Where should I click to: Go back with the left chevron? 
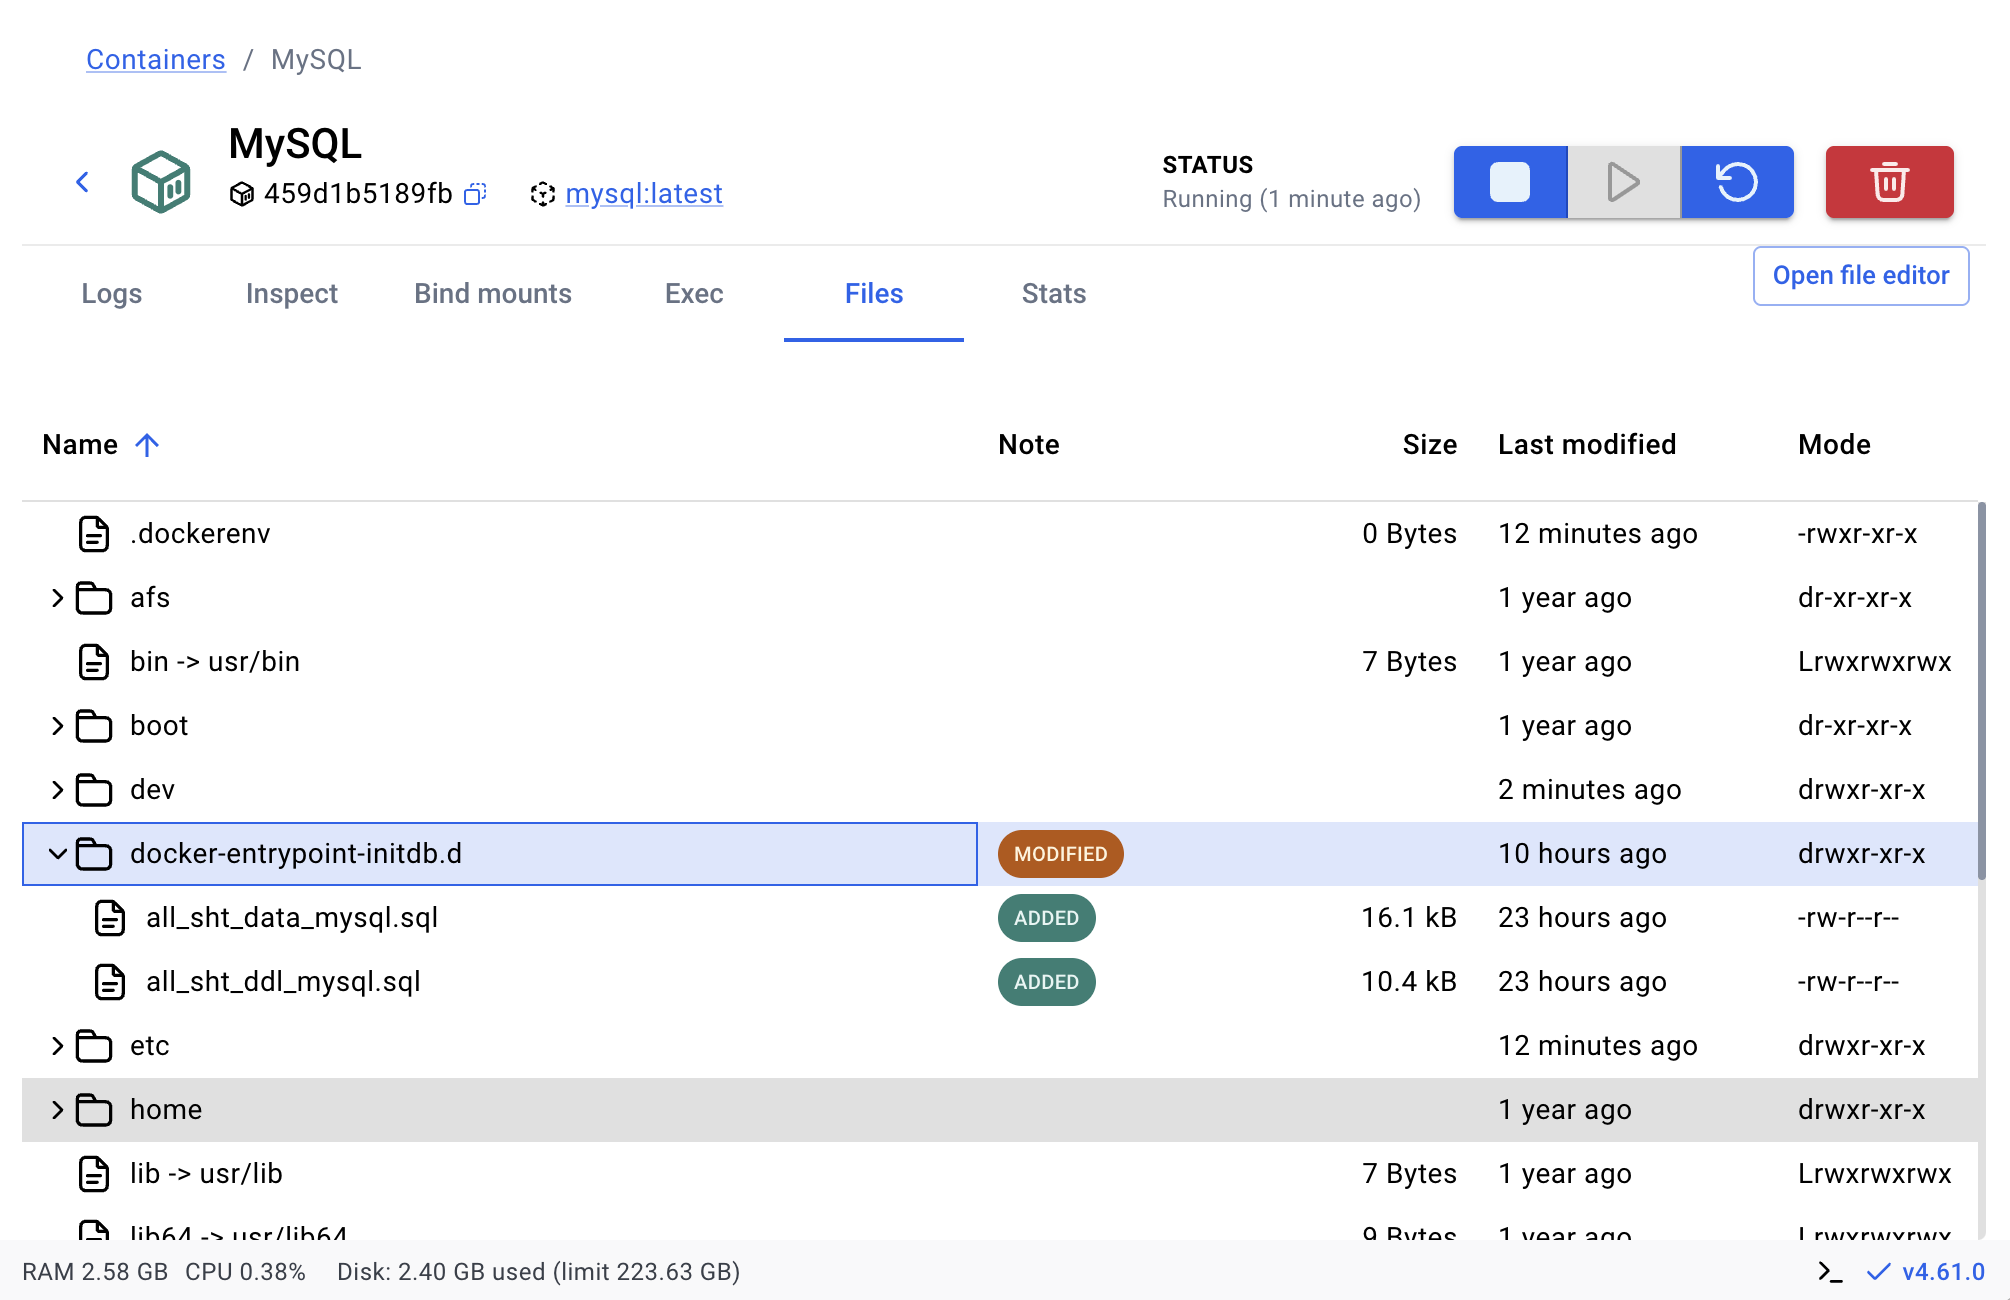pos(83,182)
